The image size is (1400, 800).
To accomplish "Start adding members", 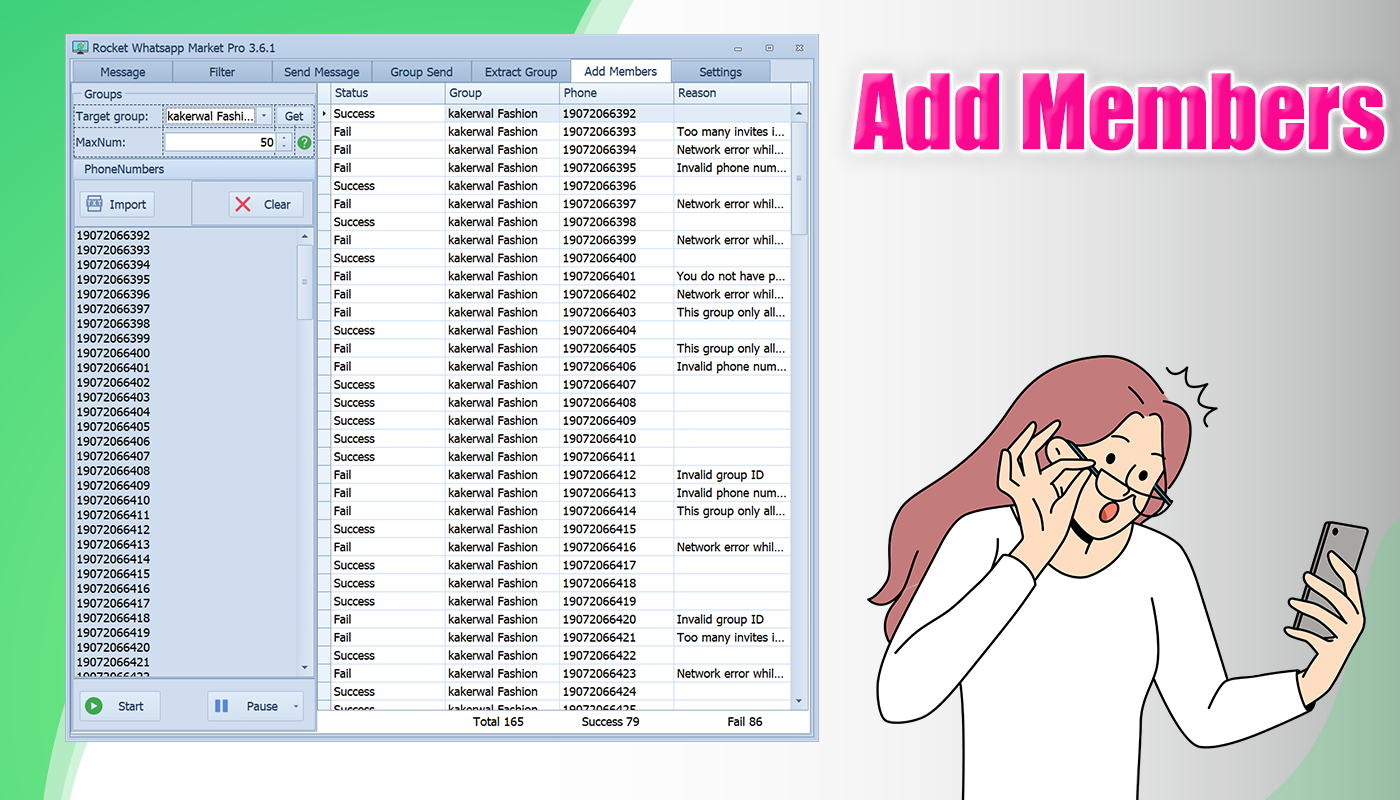I will [120, 706].
